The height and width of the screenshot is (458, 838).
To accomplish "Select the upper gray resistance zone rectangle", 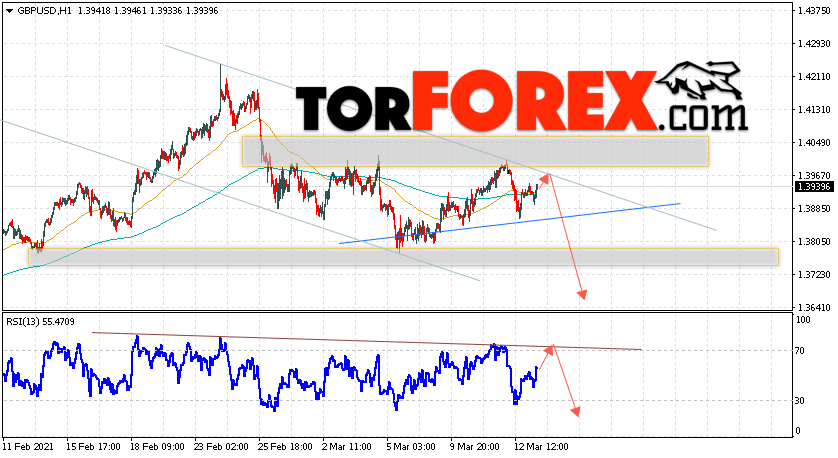I will pos(475,152).
